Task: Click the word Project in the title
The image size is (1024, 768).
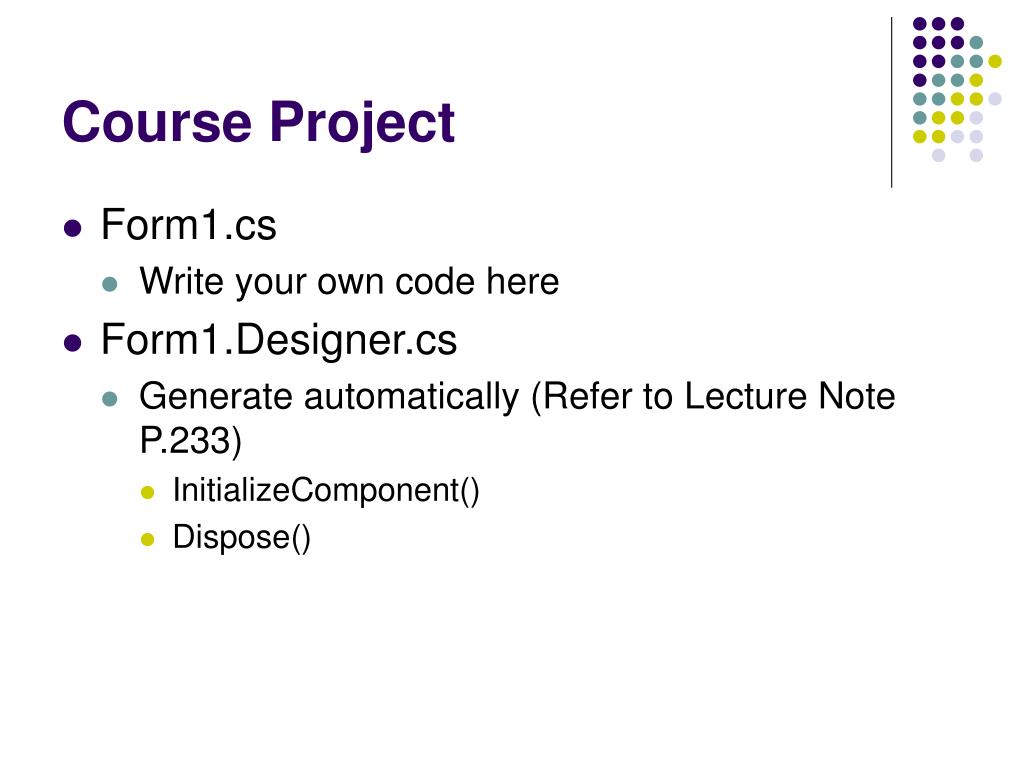Action: tap(362, 122)
